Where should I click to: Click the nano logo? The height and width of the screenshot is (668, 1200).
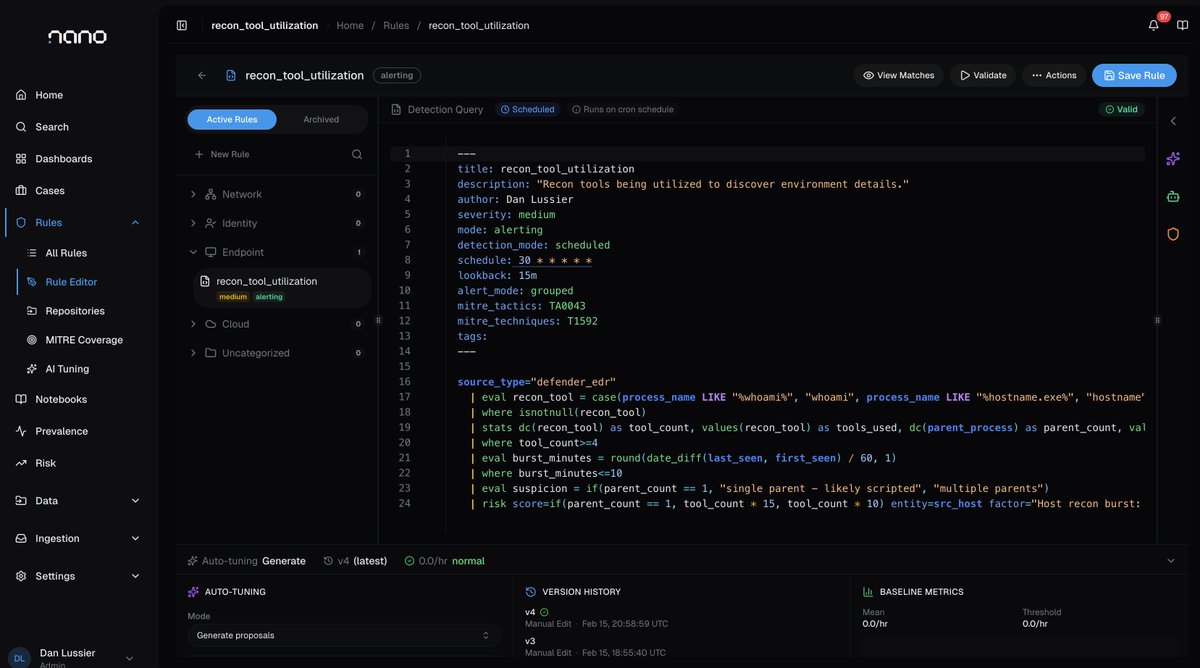77,37
